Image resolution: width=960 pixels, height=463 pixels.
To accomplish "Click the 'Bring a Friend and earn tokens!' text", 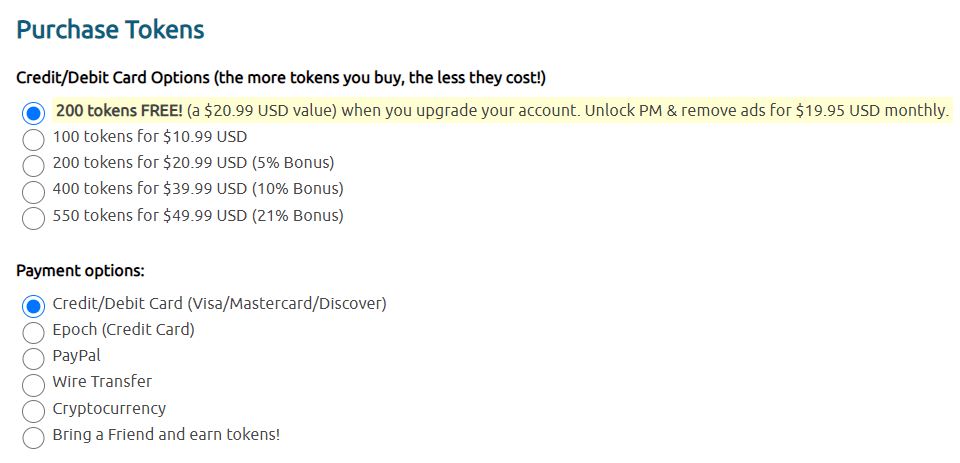I will point(166,434).
